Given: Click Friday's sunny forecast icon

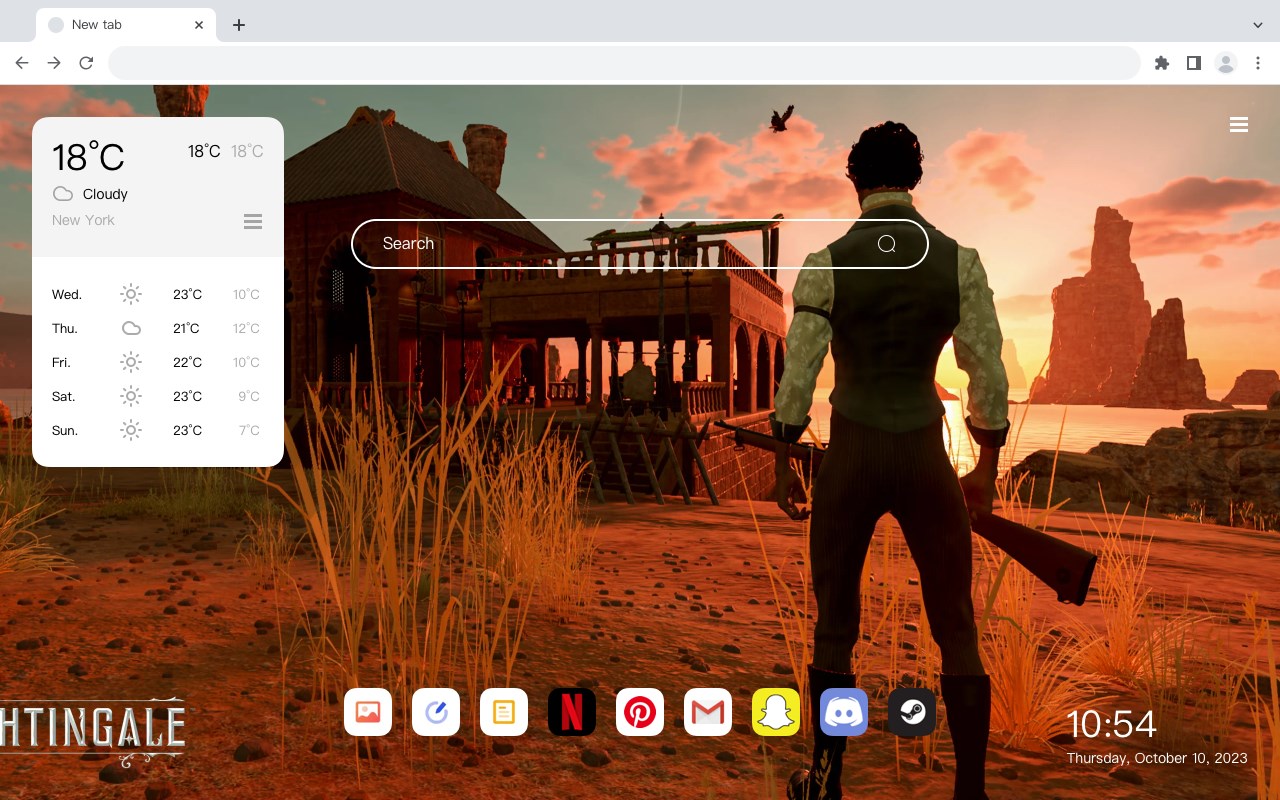Looking at the screenshot, I should pos(131,362).
